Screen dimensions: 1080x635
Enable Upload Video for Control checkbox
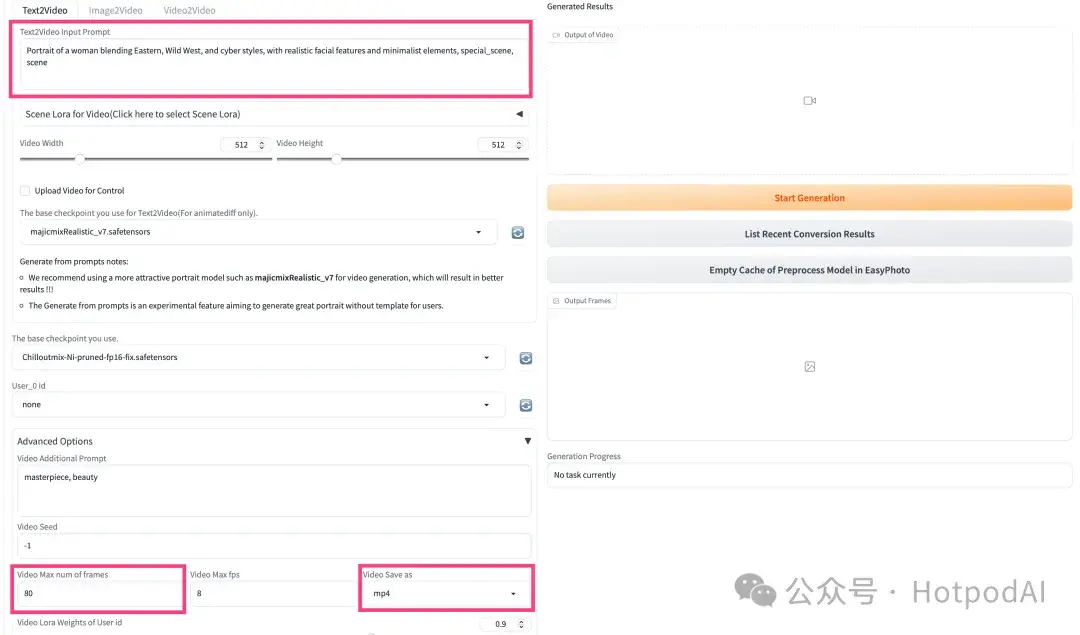25,190
